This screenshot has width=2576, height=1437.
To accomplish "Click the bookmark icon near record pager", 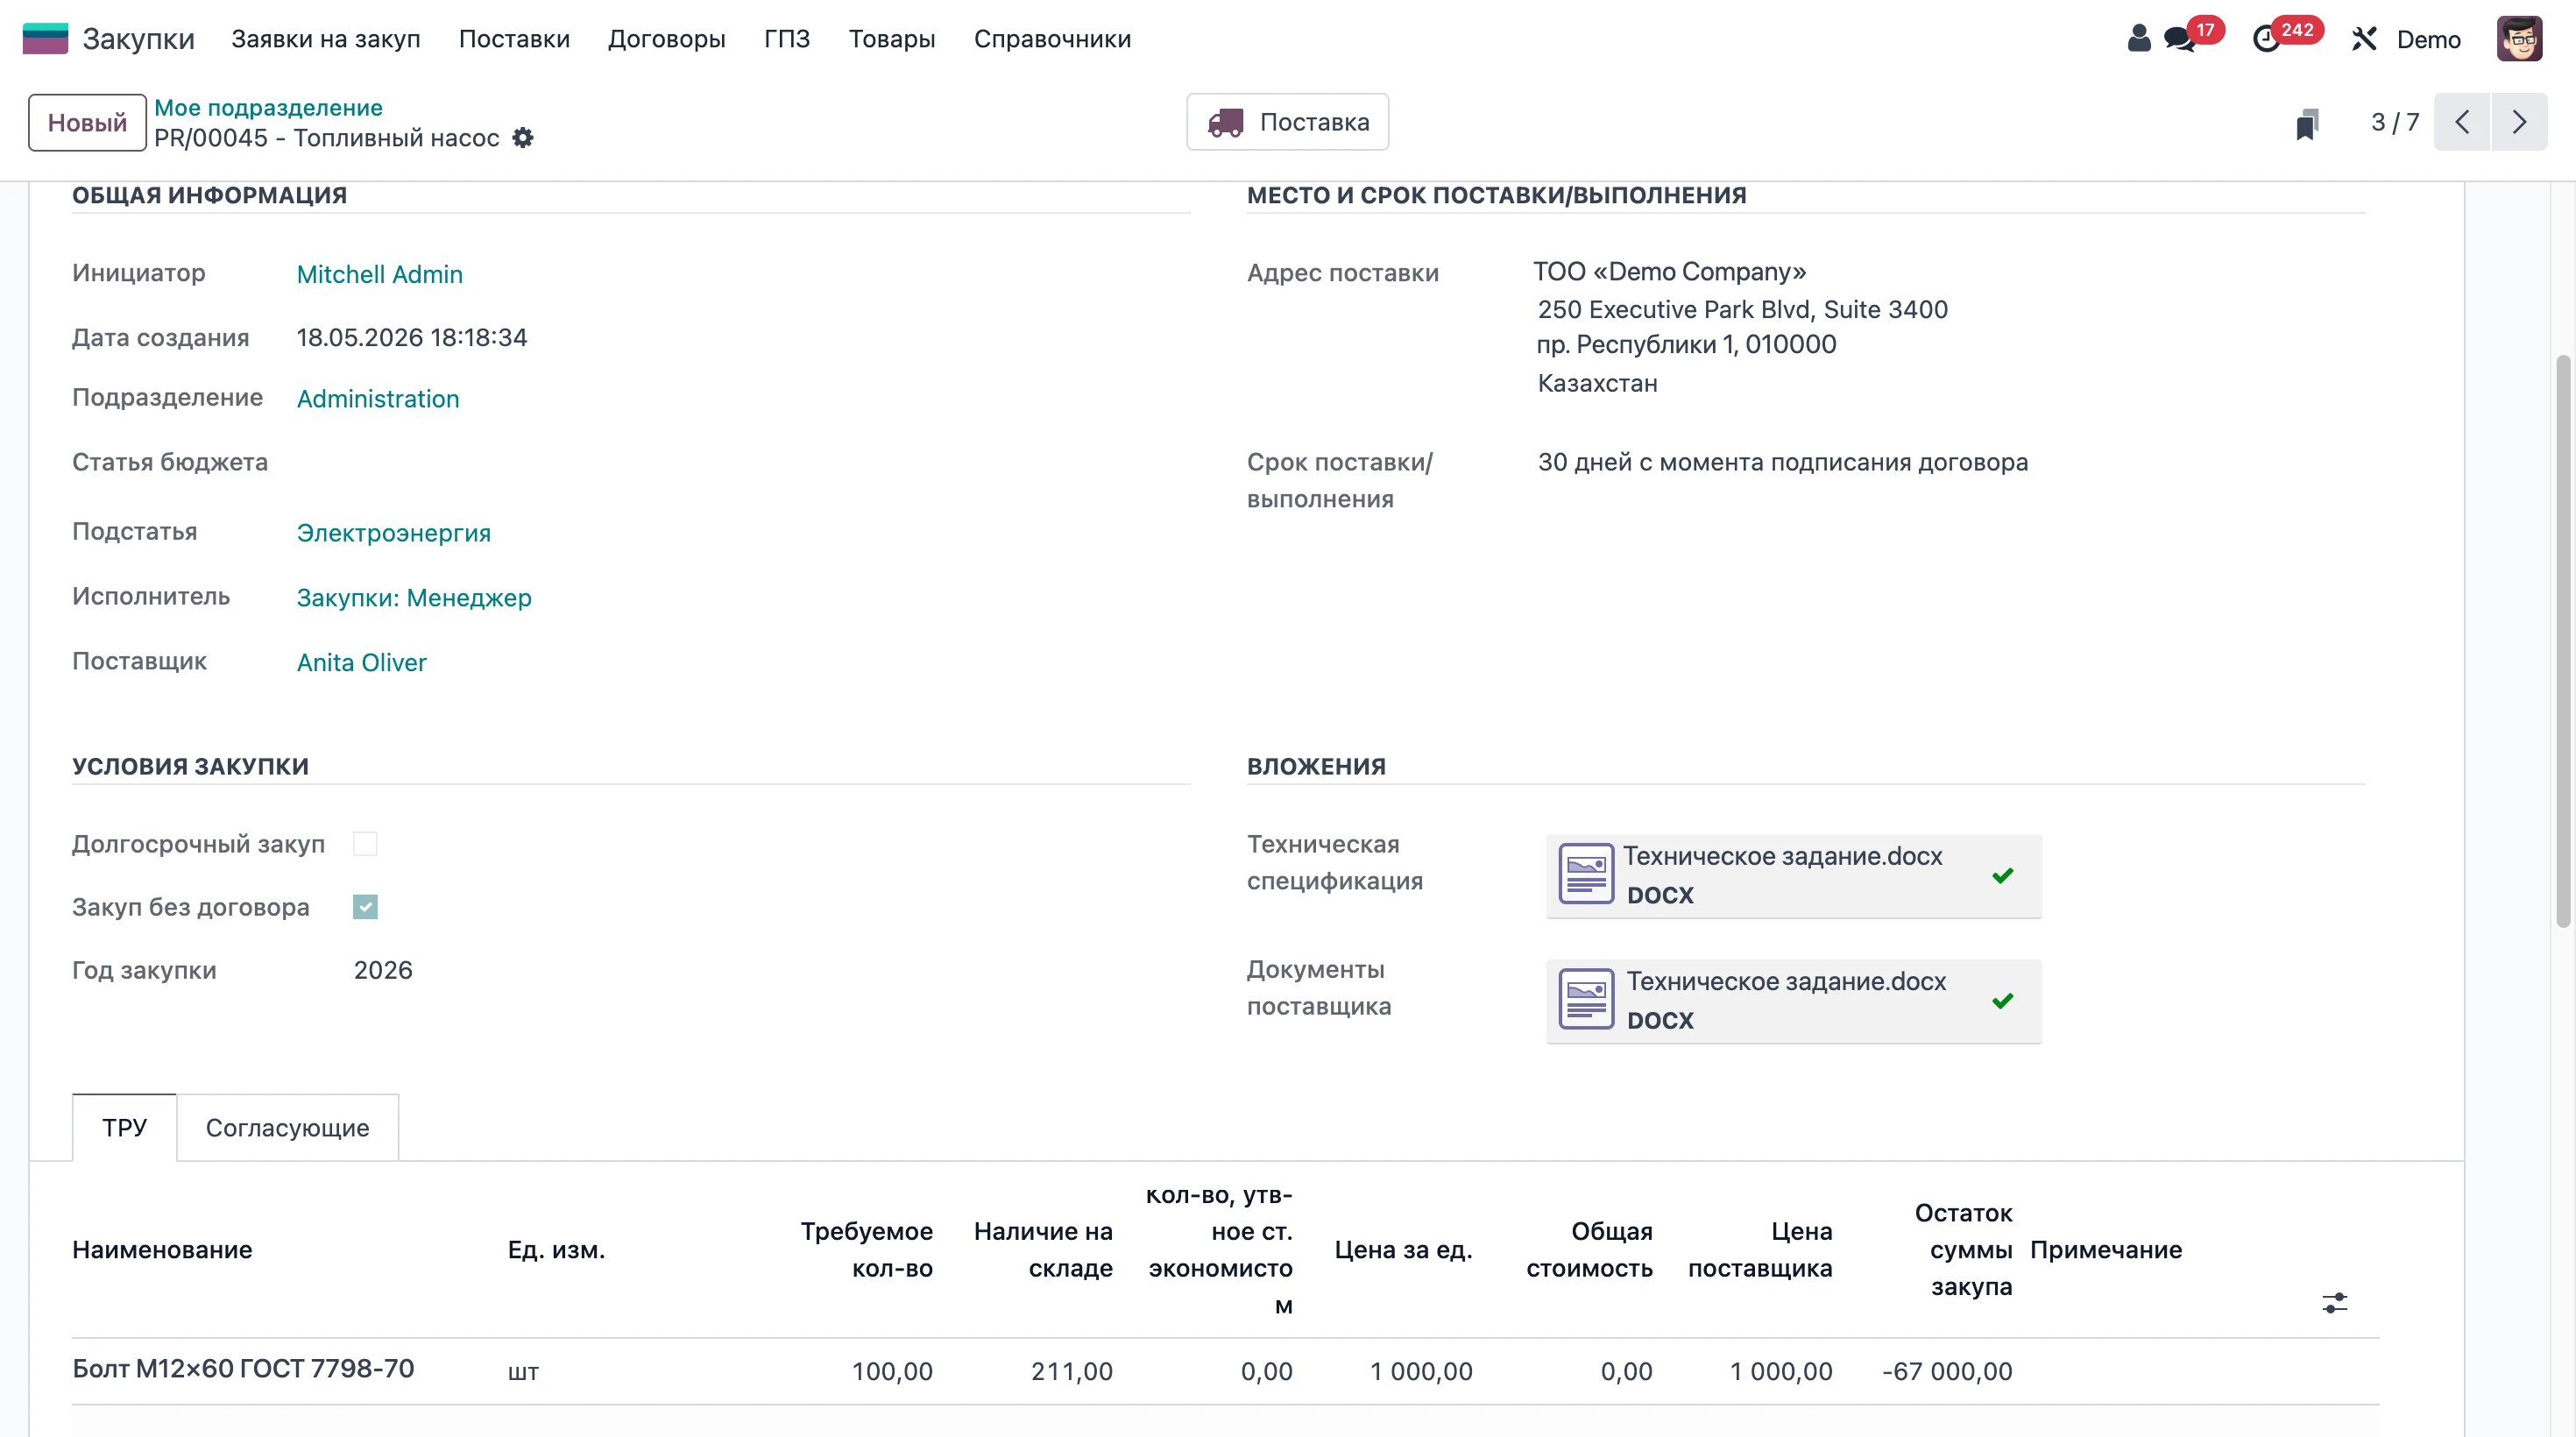I will 2307,123.
